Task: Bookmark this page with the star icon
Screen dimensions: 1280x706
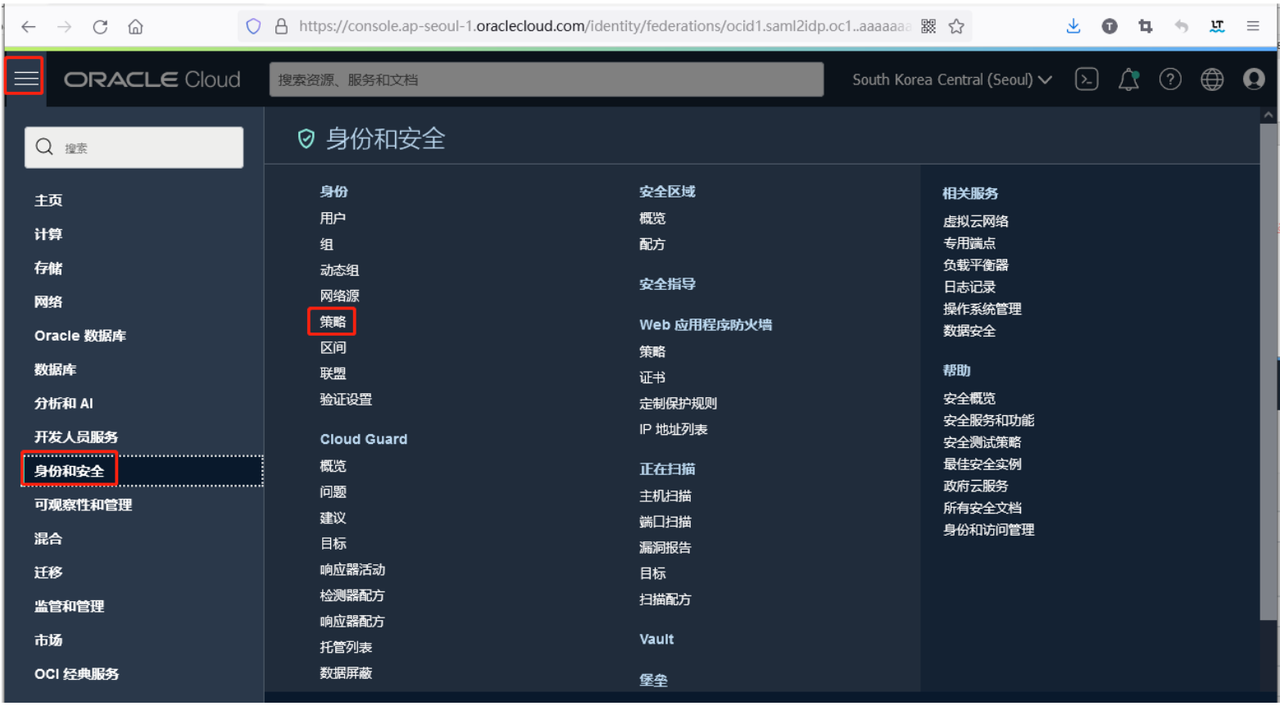Action: pos(956,27)
